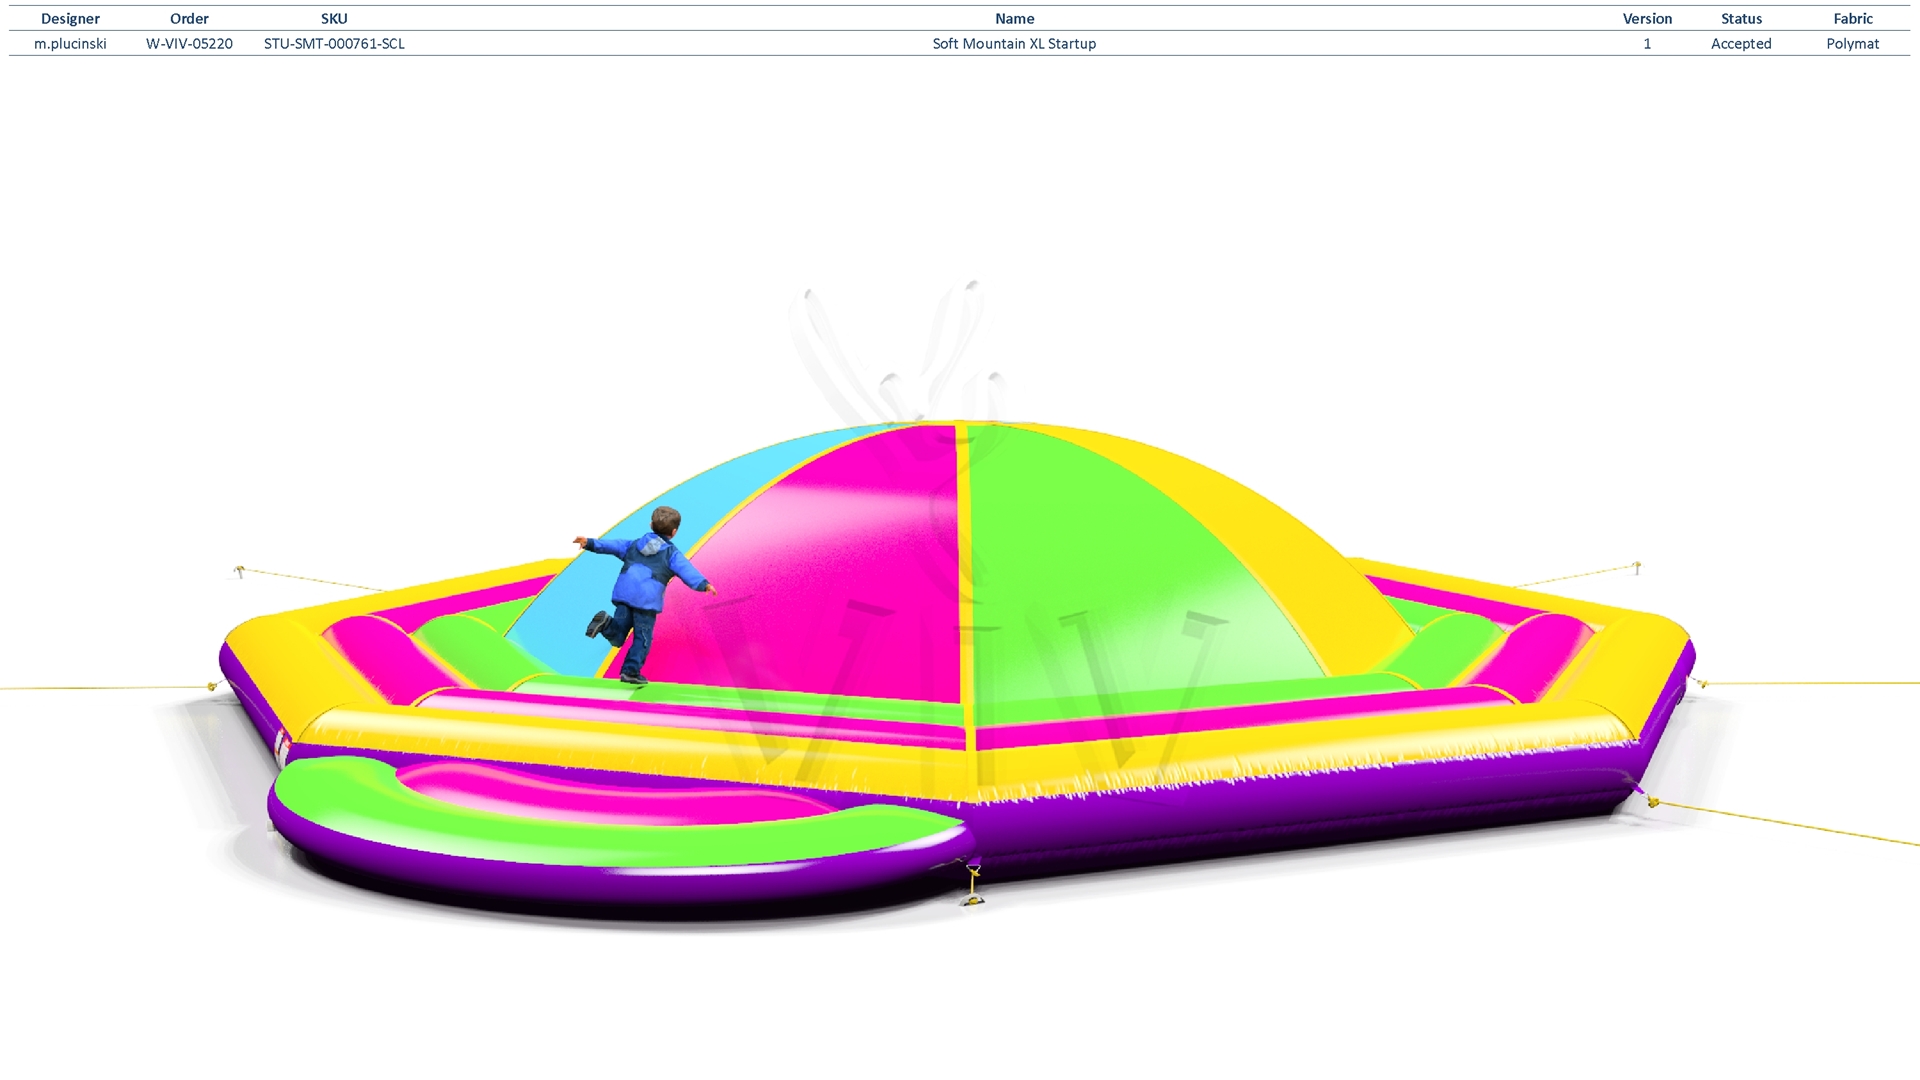Click the child figure on the inflatable
Image resolution: width=1920 pixels, height=1080 pixels.
(x=644, y=594)
